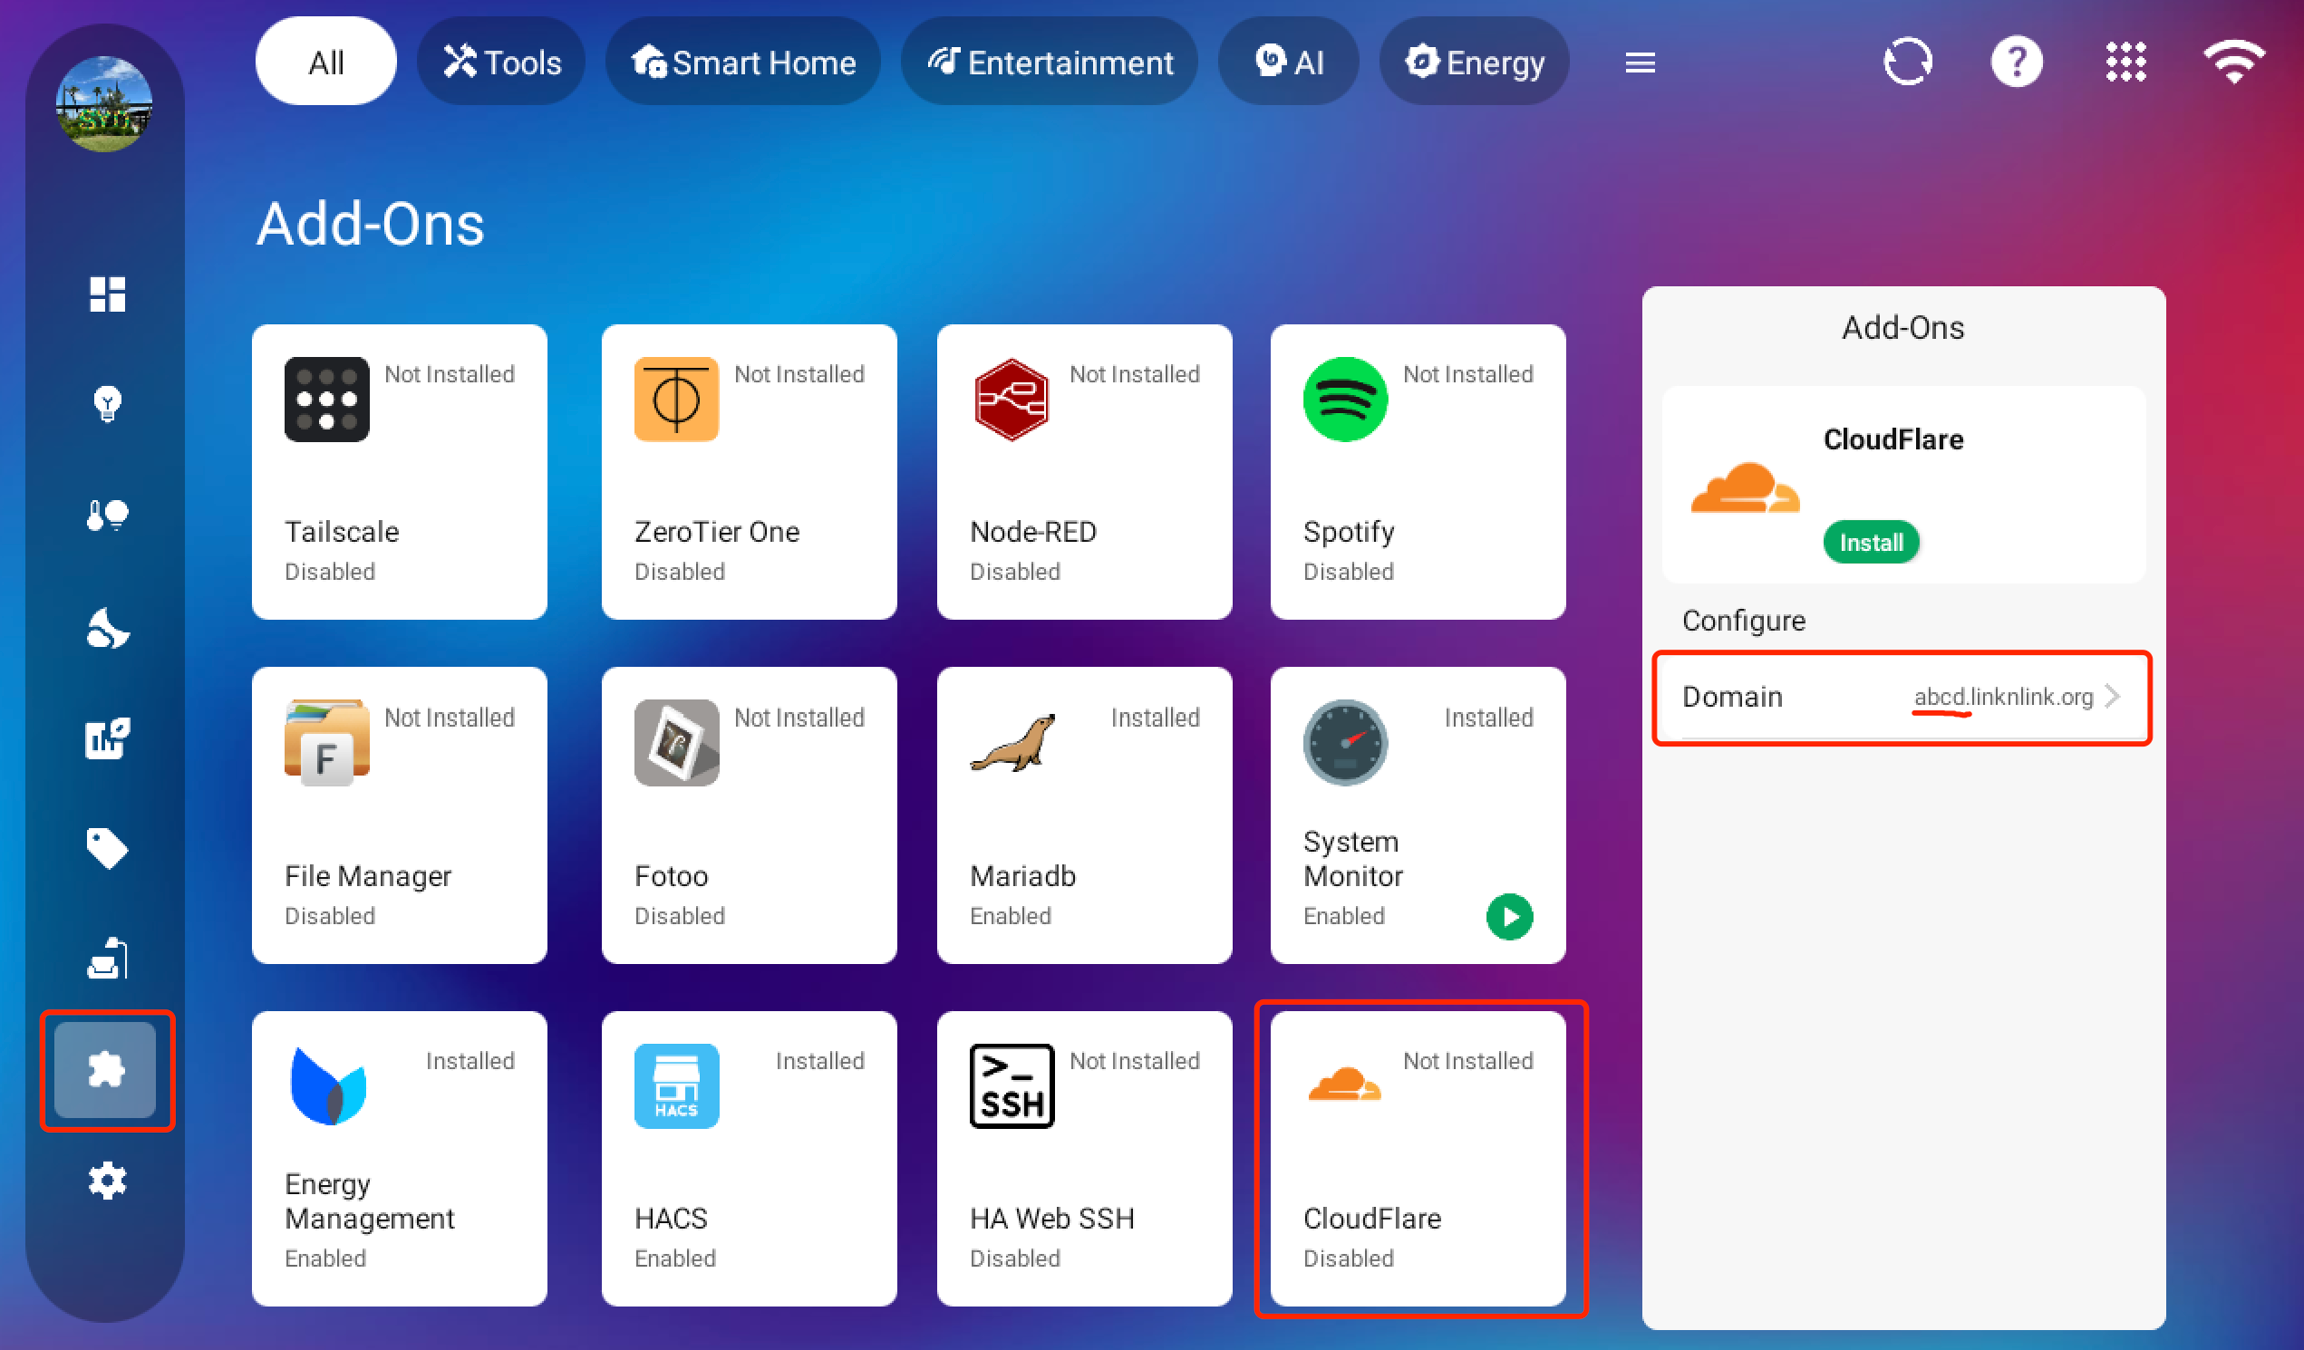The width and height of the screenshot is (2304, 1350).
Task: Open the dashboard grid icon in sidebar
Action: (107, 294)
